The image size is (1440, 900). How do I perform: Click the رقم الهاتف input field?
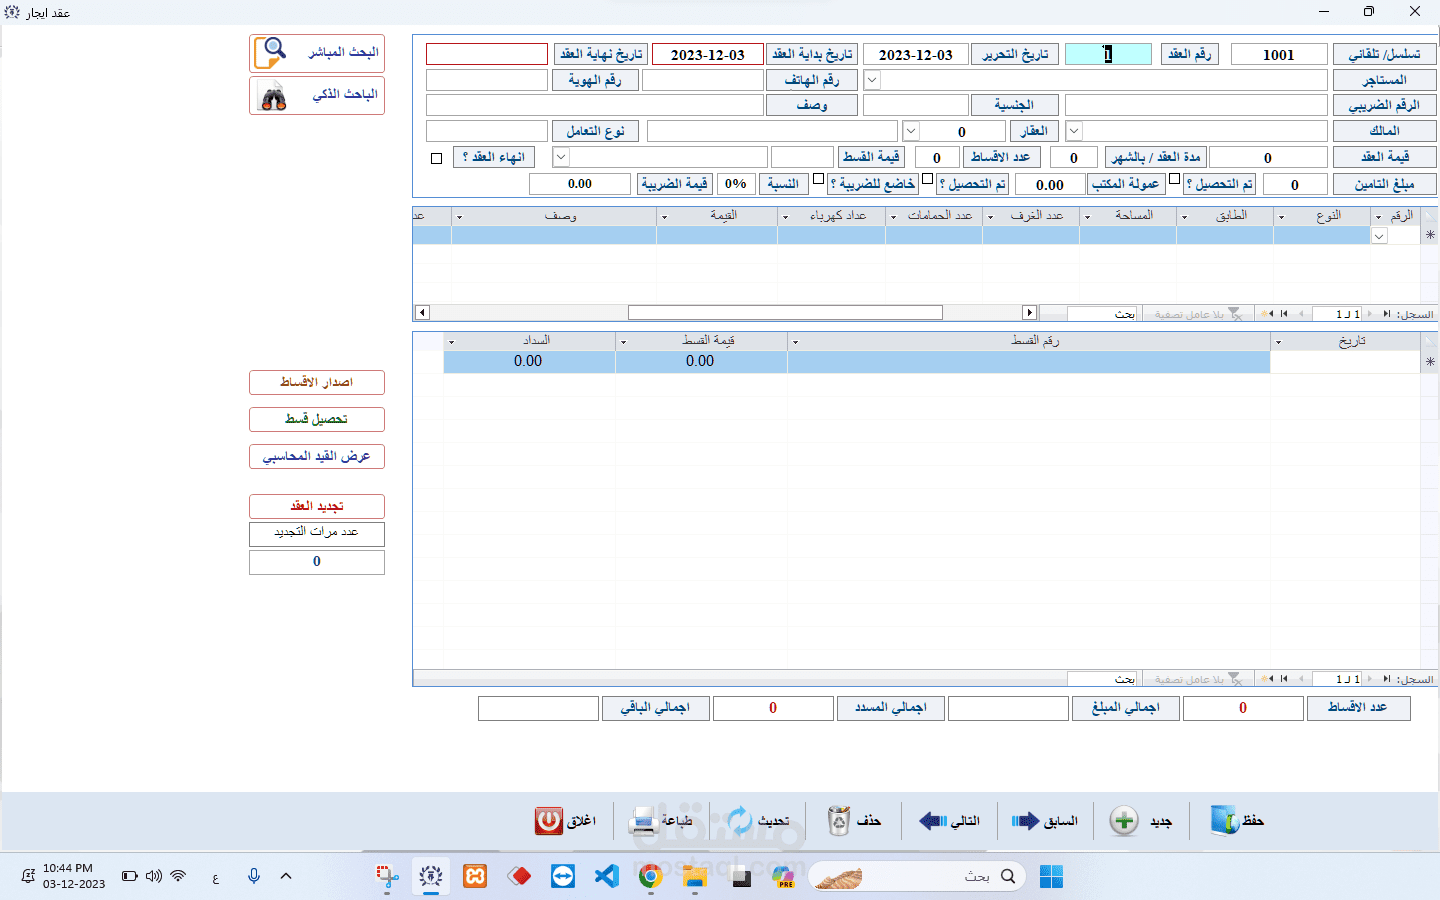click(x=703, y=80)
